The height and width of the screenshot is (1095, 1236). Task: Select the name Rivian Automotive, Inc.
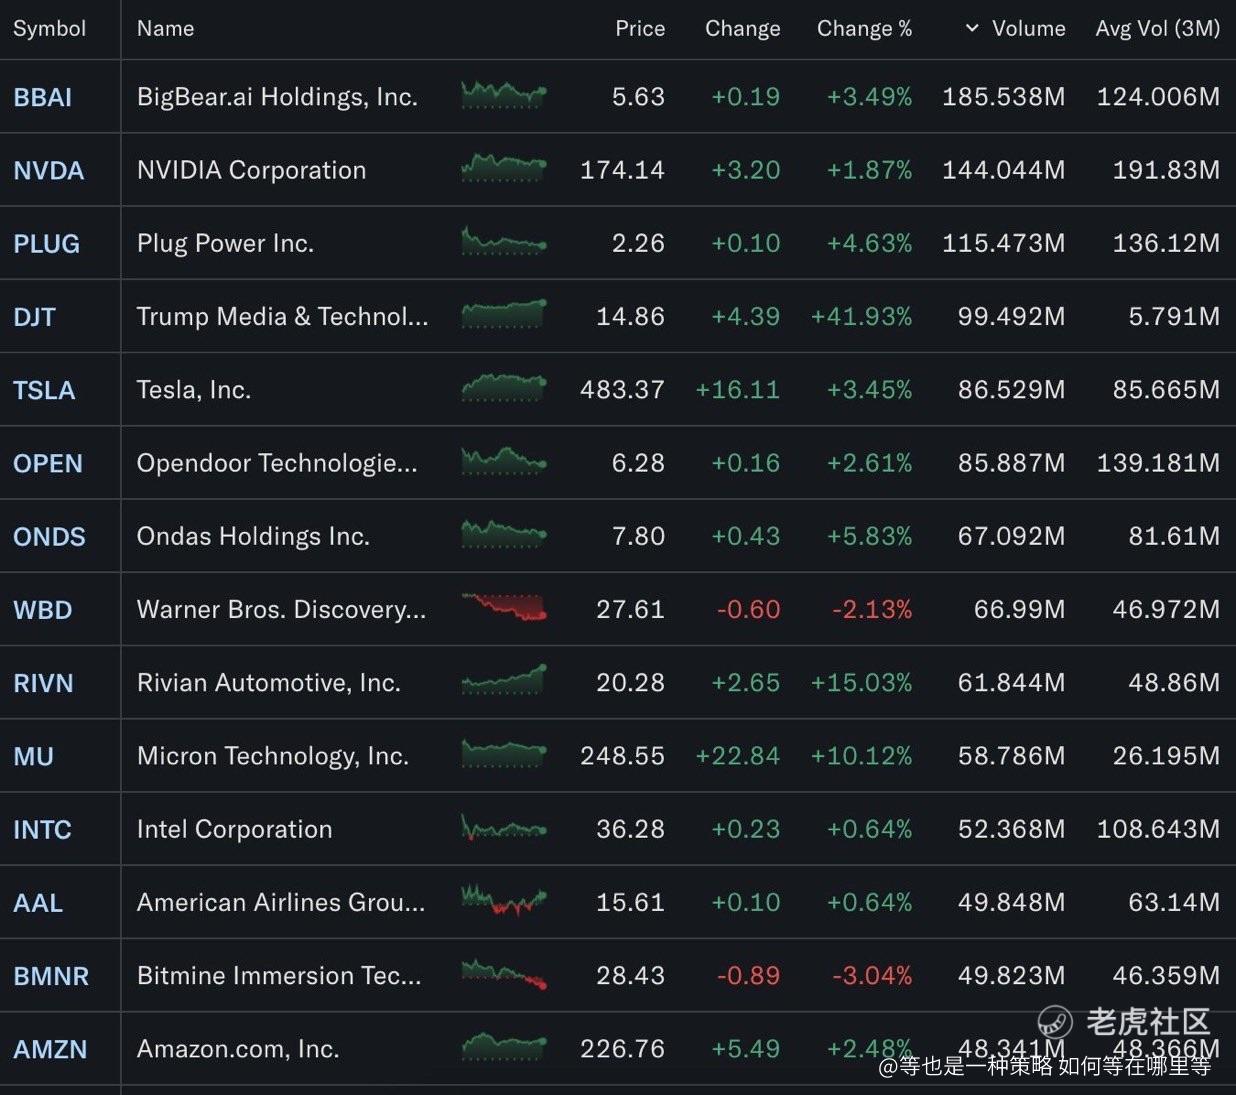tap(269, 683)
